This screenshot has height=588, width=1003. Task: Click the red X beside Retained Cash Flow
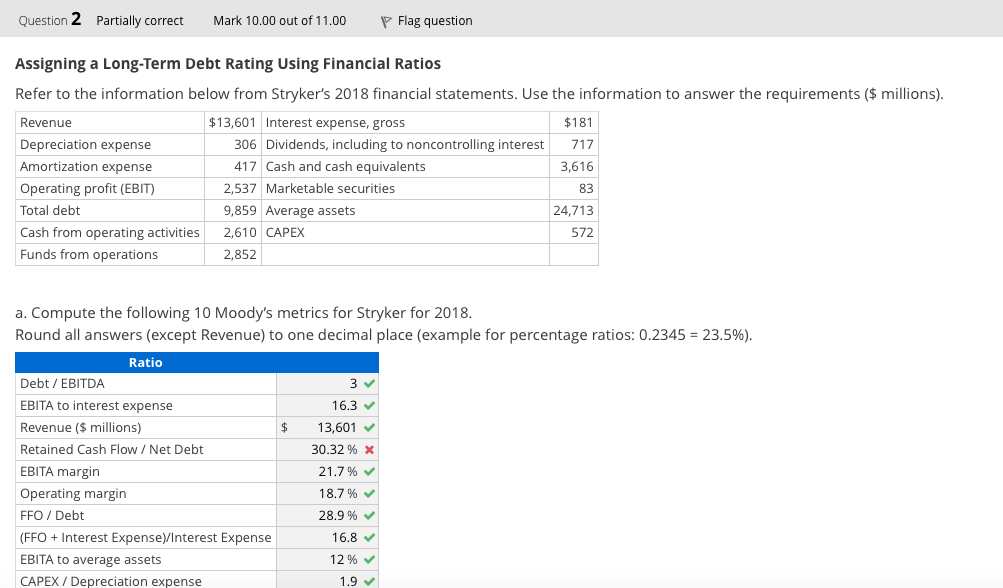(369, 450)
